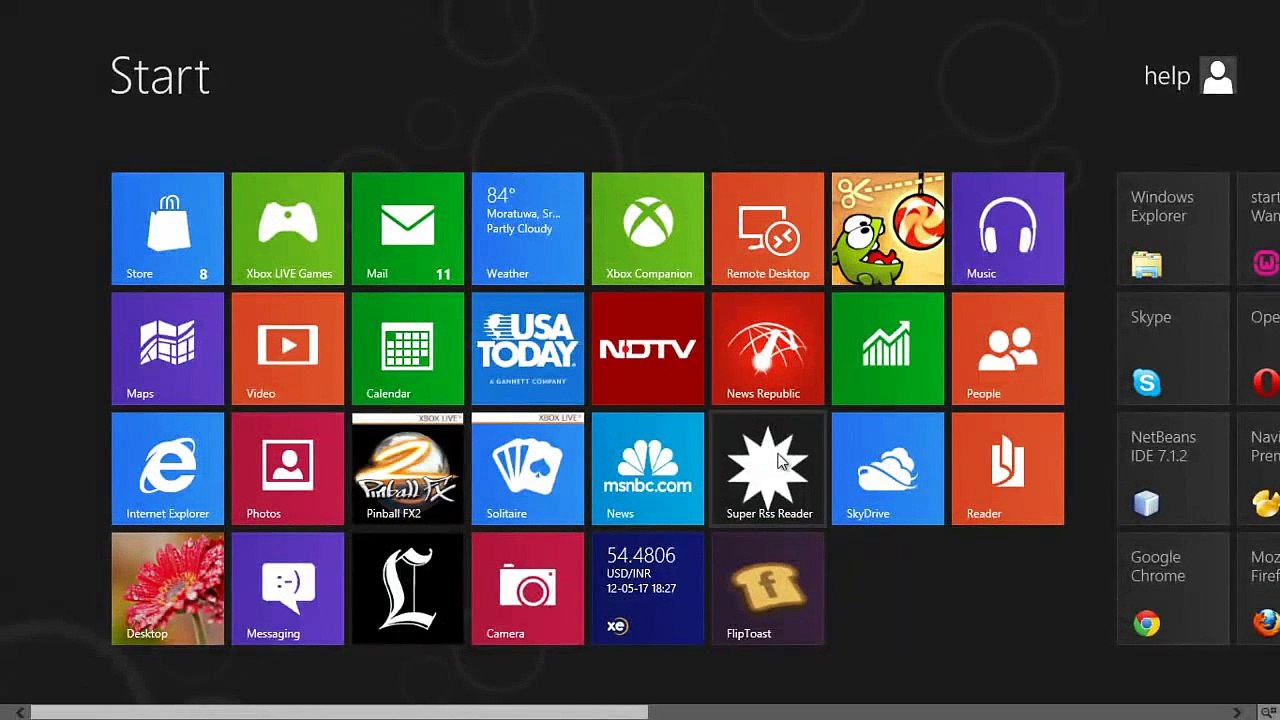
Task: Open the NDTV tile
Action: [x=647, y=349]
